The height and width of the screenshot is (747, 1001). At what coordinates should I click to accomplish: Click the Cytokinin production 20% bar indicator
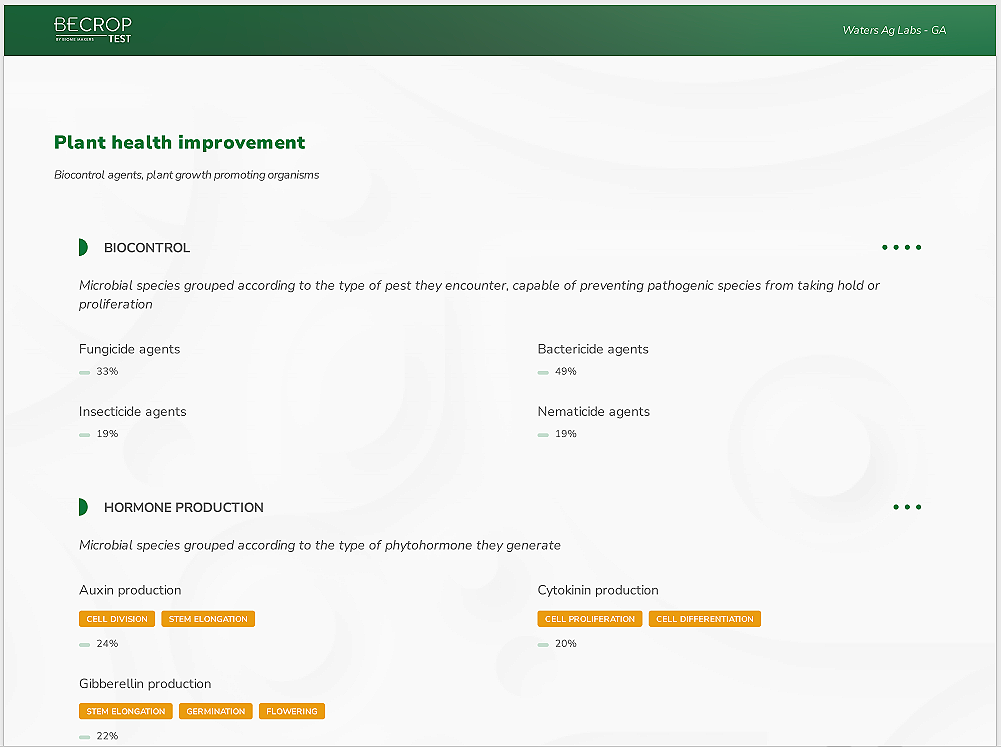[543, 645]
